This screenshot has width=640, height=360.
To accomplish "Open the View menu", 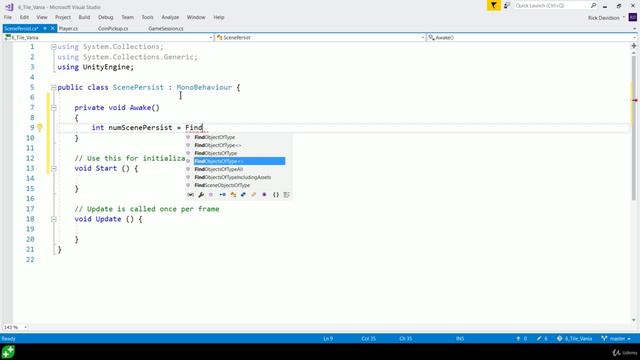I will pos(42,17).
